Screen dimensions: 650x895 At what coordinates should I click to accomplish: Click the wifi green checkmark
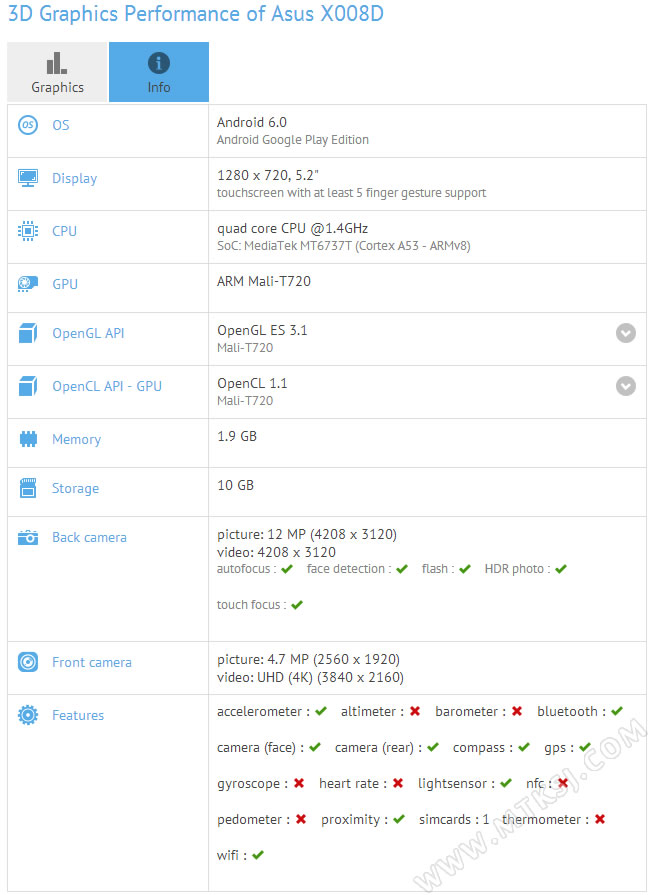258,855
